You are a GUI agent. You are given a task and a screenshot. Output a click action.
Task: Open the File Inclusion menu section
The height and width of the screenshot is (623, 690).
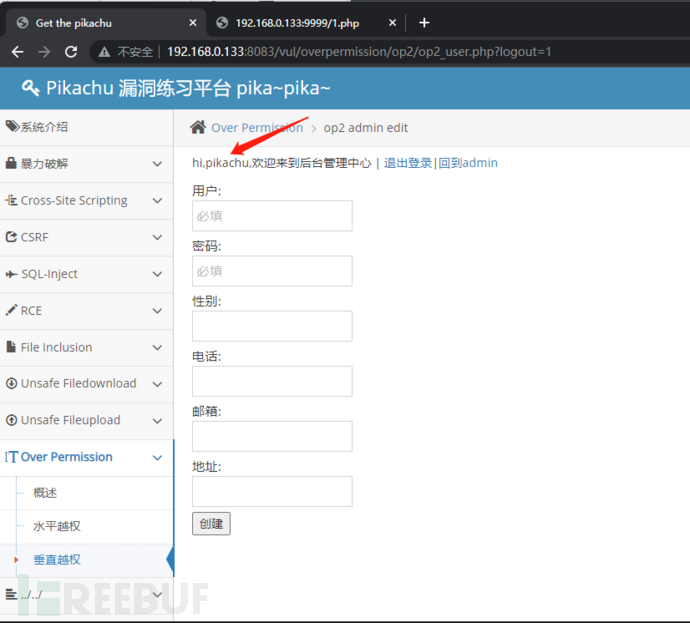coord(86,348)
